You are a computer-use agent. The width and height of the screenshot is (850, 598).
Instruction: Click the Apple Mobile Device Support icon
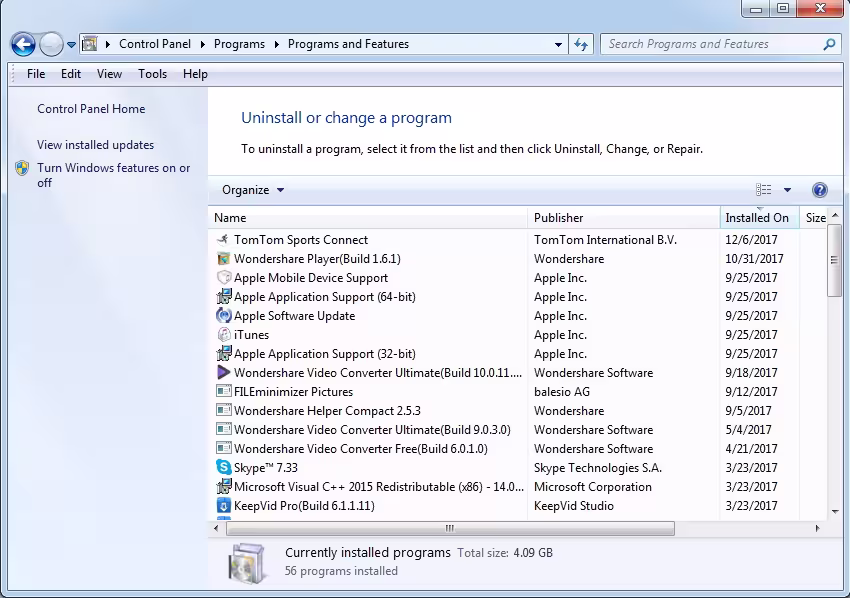(223, 278)
